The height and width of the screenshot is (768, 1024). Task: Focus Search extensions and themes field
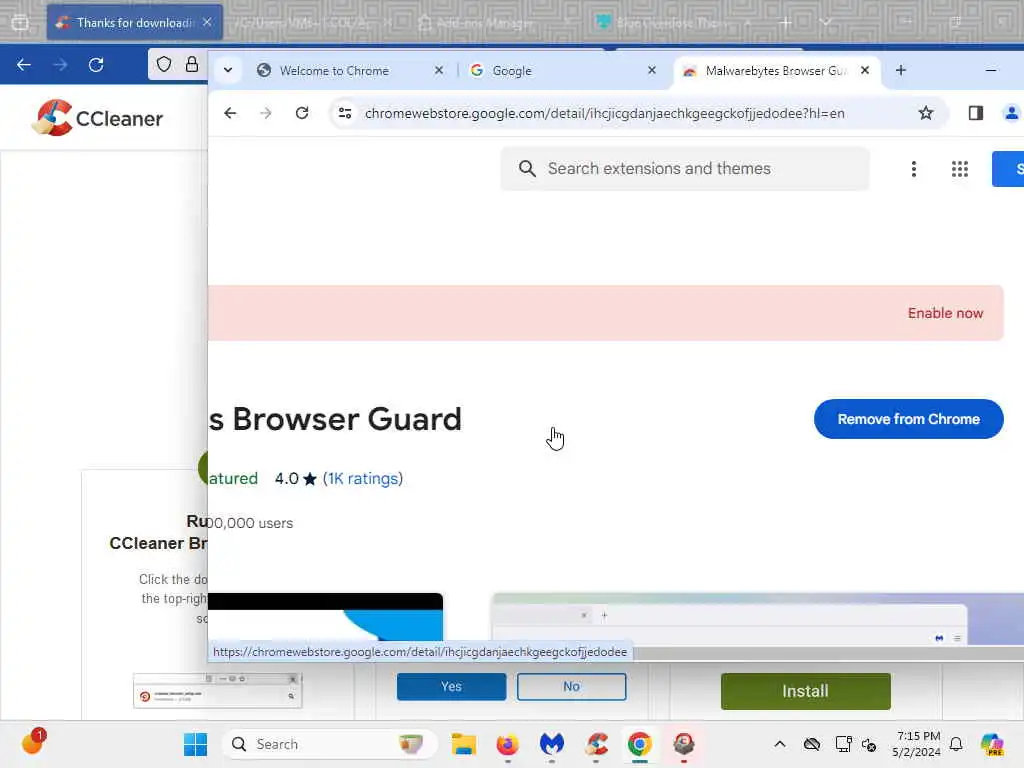[x=684, y=168]
